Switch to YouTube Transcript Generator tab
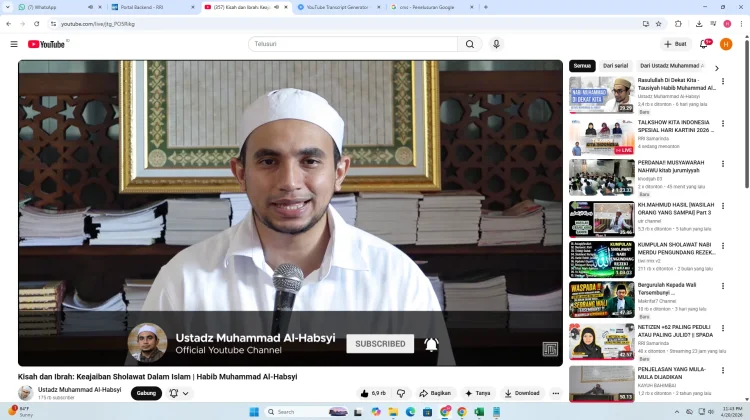 click(338, 7)
